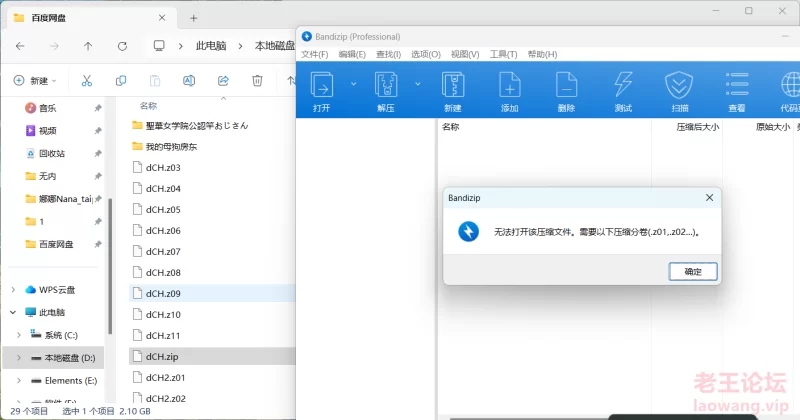The image size is (800, 420).
Task: Sort Explorer files by 名称 column header
Action: (148, 106)
